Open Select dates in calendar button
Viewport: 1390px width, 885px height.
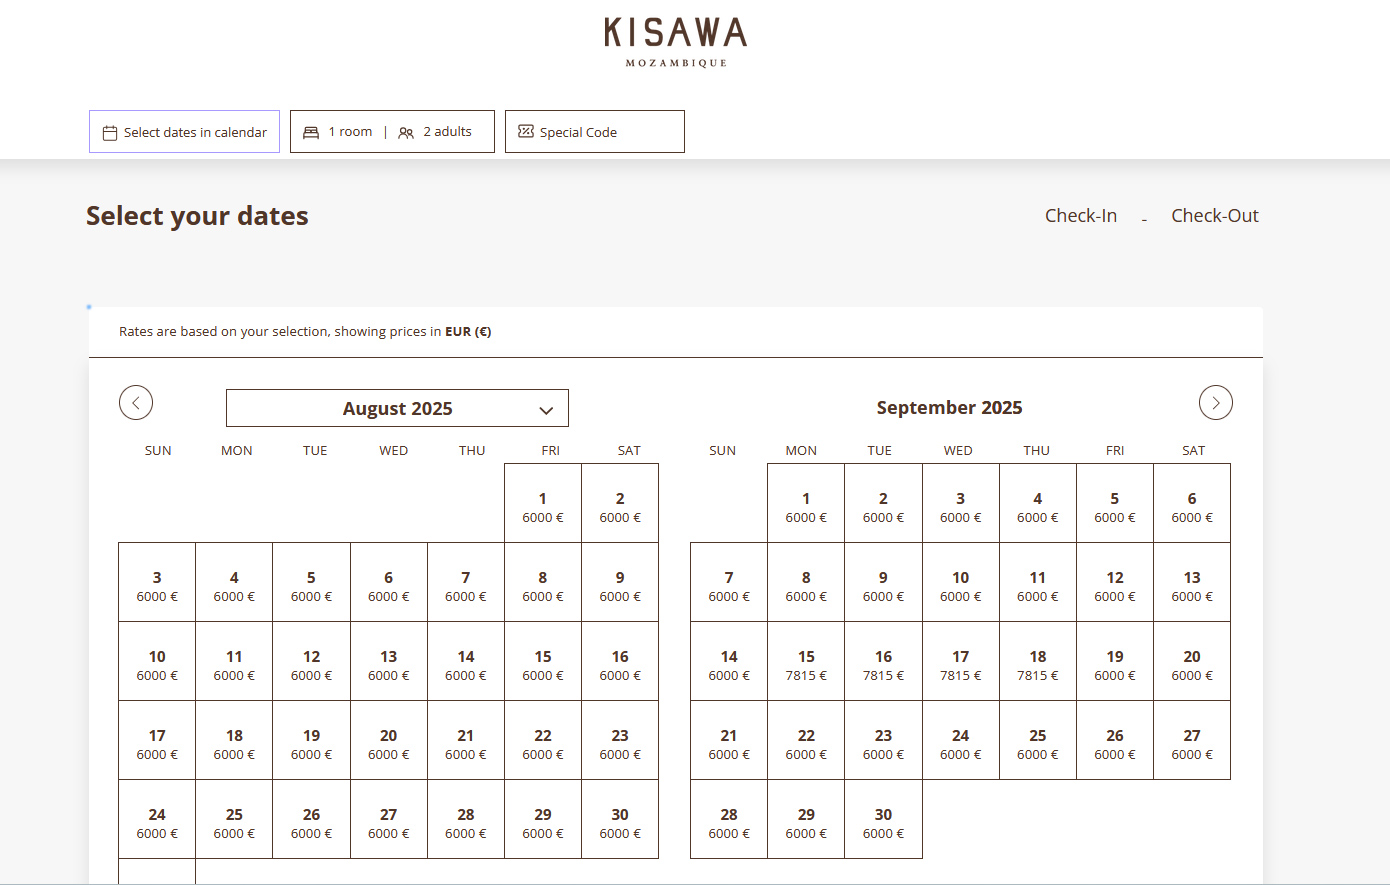(x=185, y=132)
